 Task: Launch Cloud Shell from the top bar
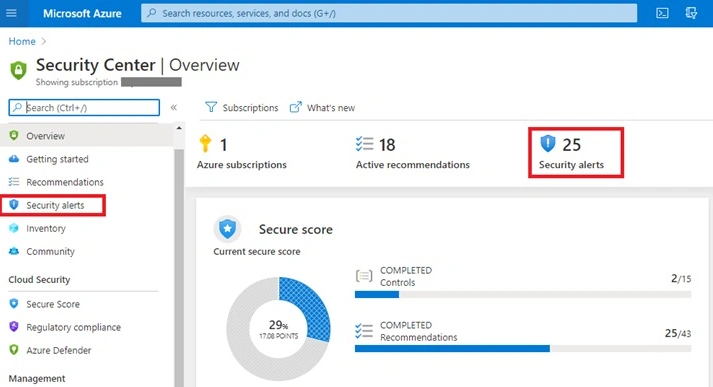(x=662, y=13)
